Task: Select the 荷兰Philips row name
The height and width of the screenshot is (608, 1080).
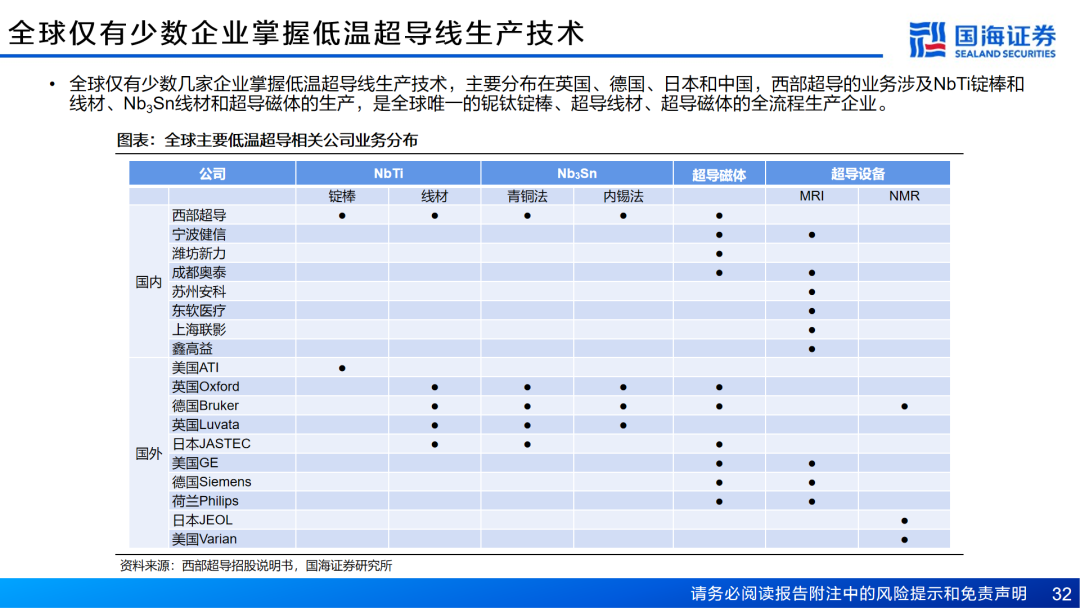Action: click(205, 501)
